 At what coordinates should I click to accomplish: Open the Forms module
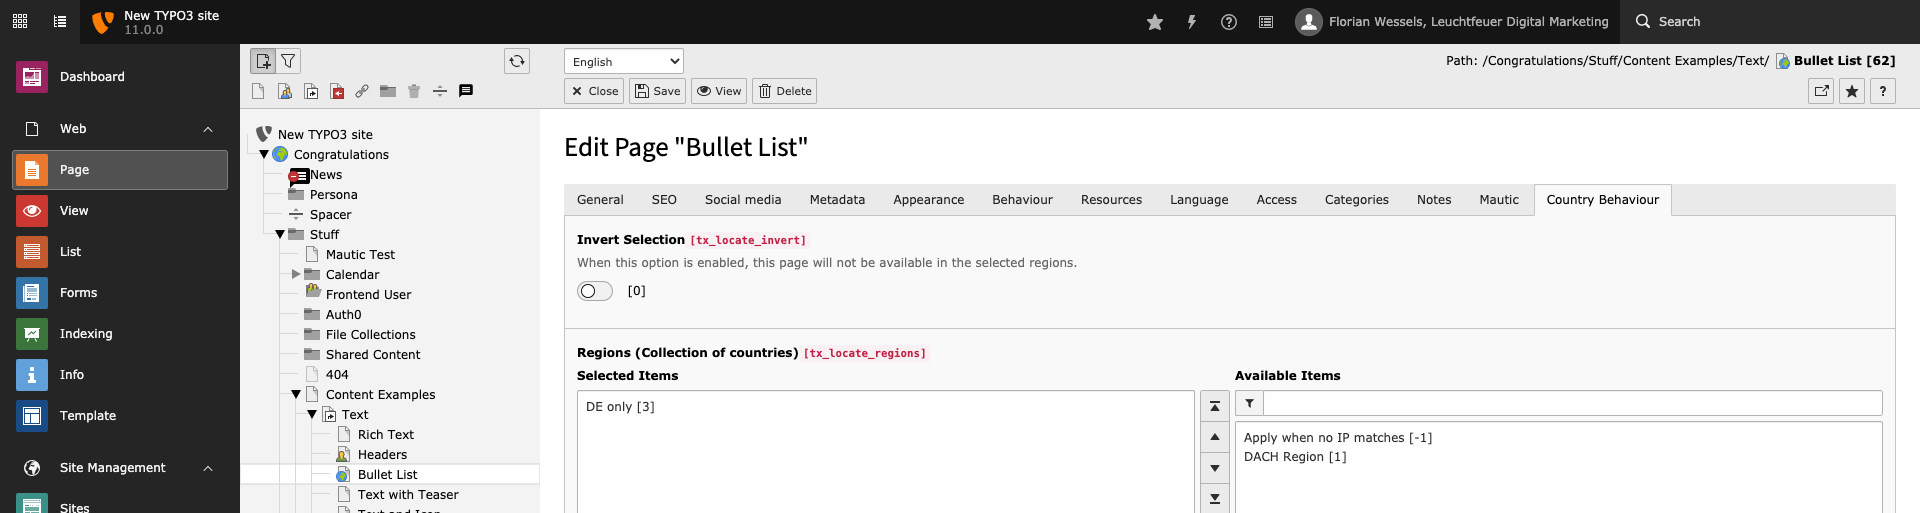coord(120,293)
